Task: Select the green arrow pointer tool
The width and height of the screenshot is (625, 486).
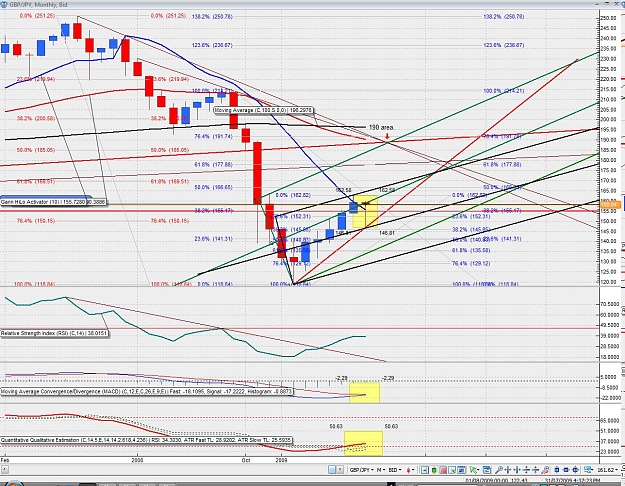Action: tap(474, 470)
